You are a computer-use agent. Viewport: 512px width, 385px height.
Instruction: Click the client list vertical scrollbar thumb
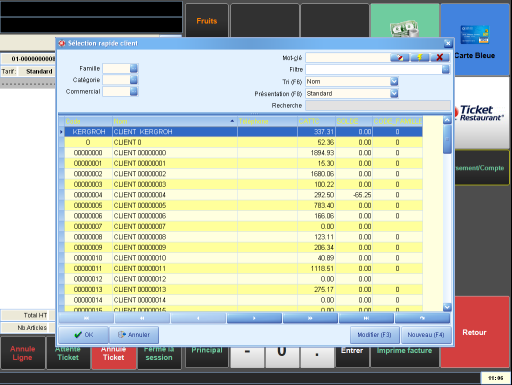(447, 139)
